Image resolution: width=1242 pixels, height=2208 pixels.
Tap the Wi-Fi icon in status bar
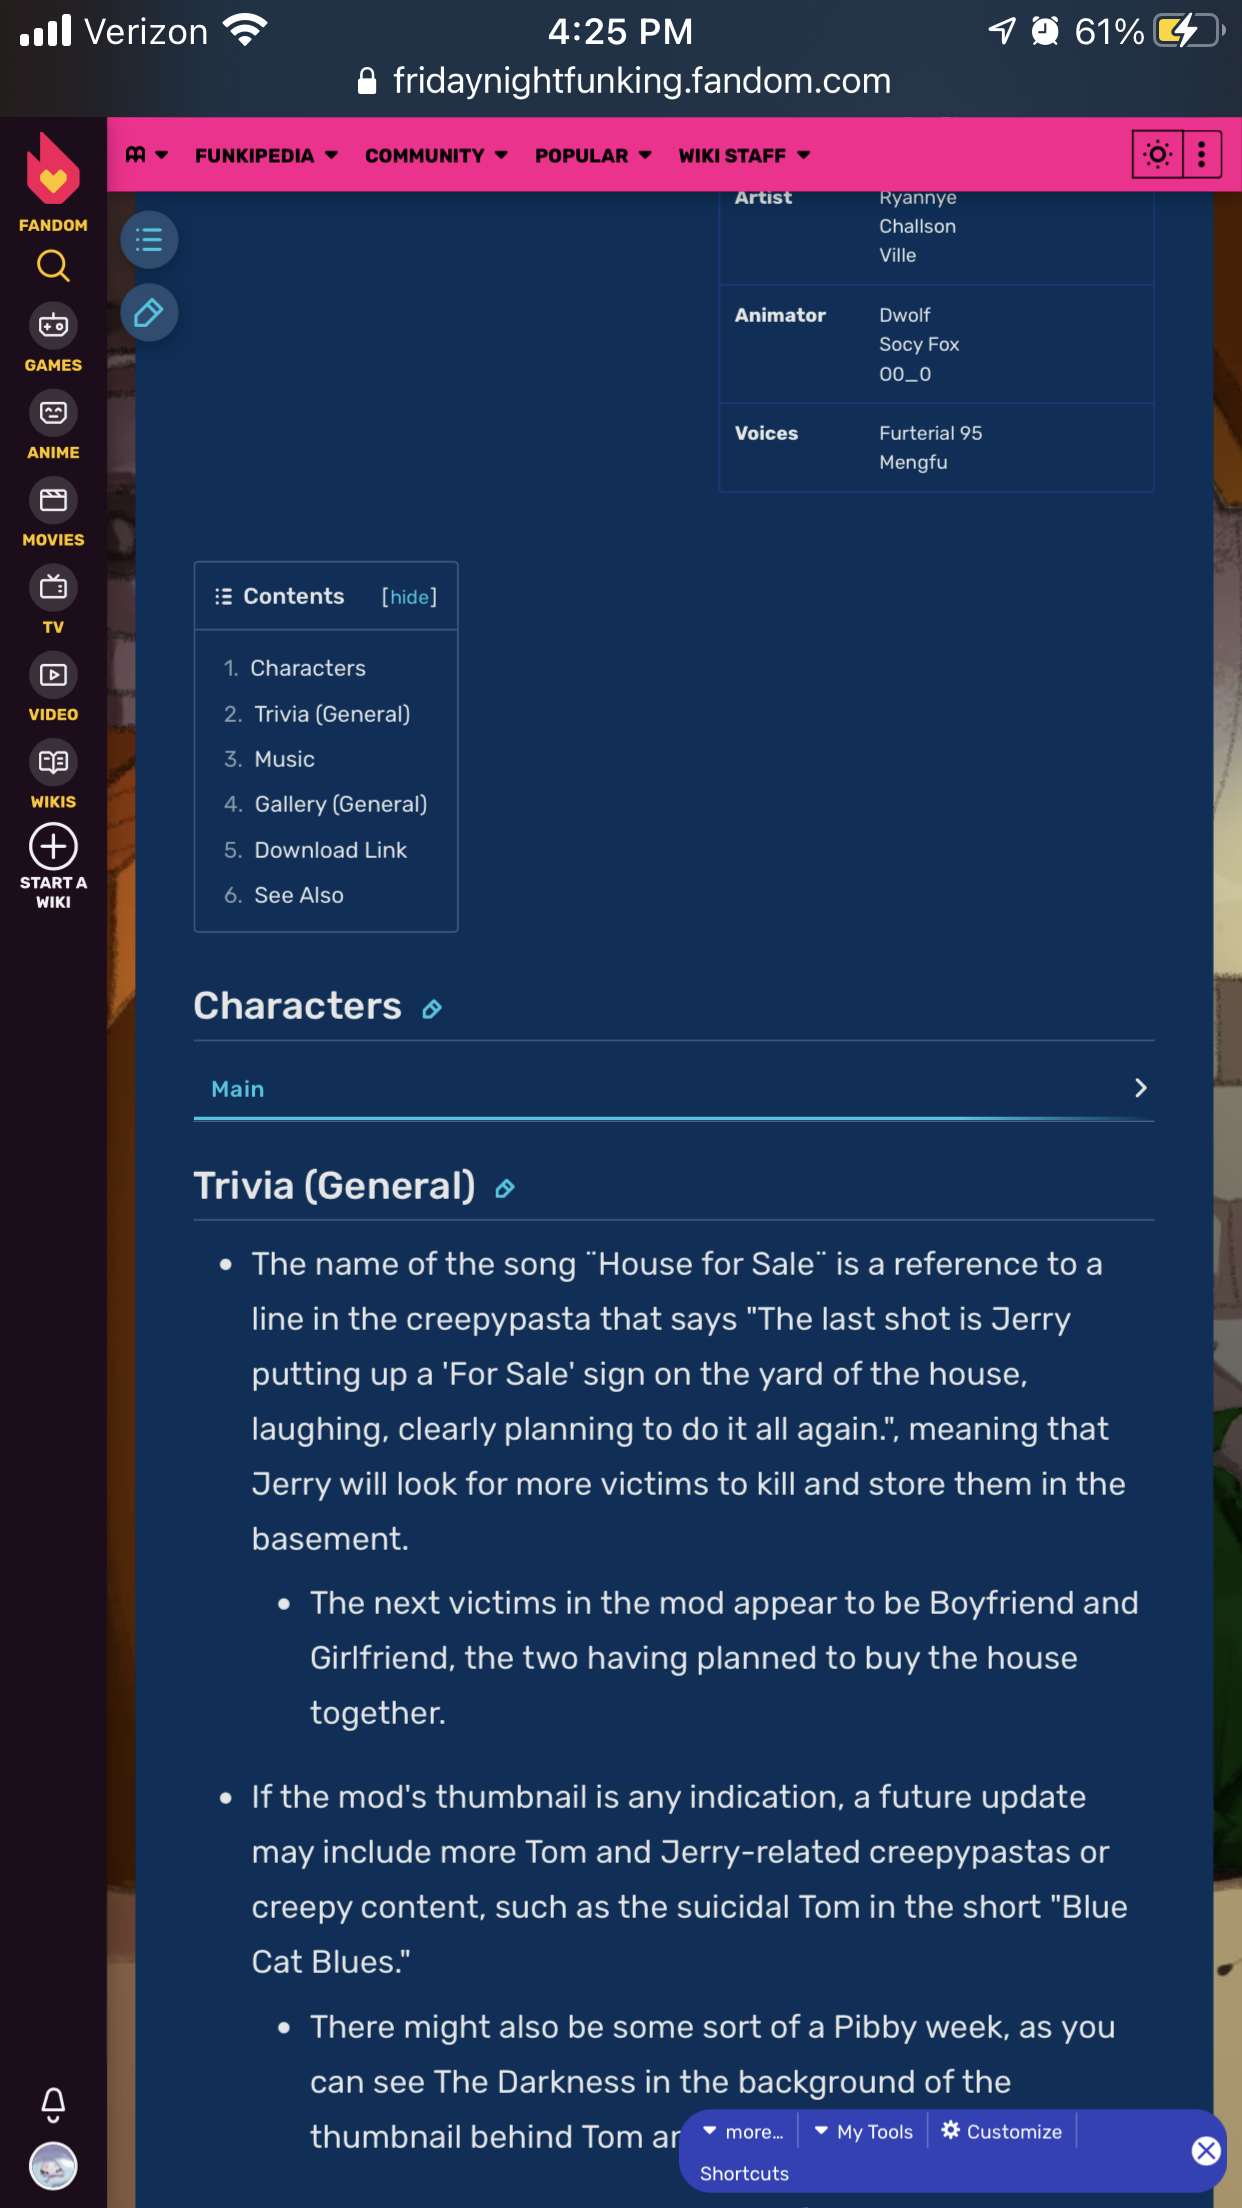245,30
